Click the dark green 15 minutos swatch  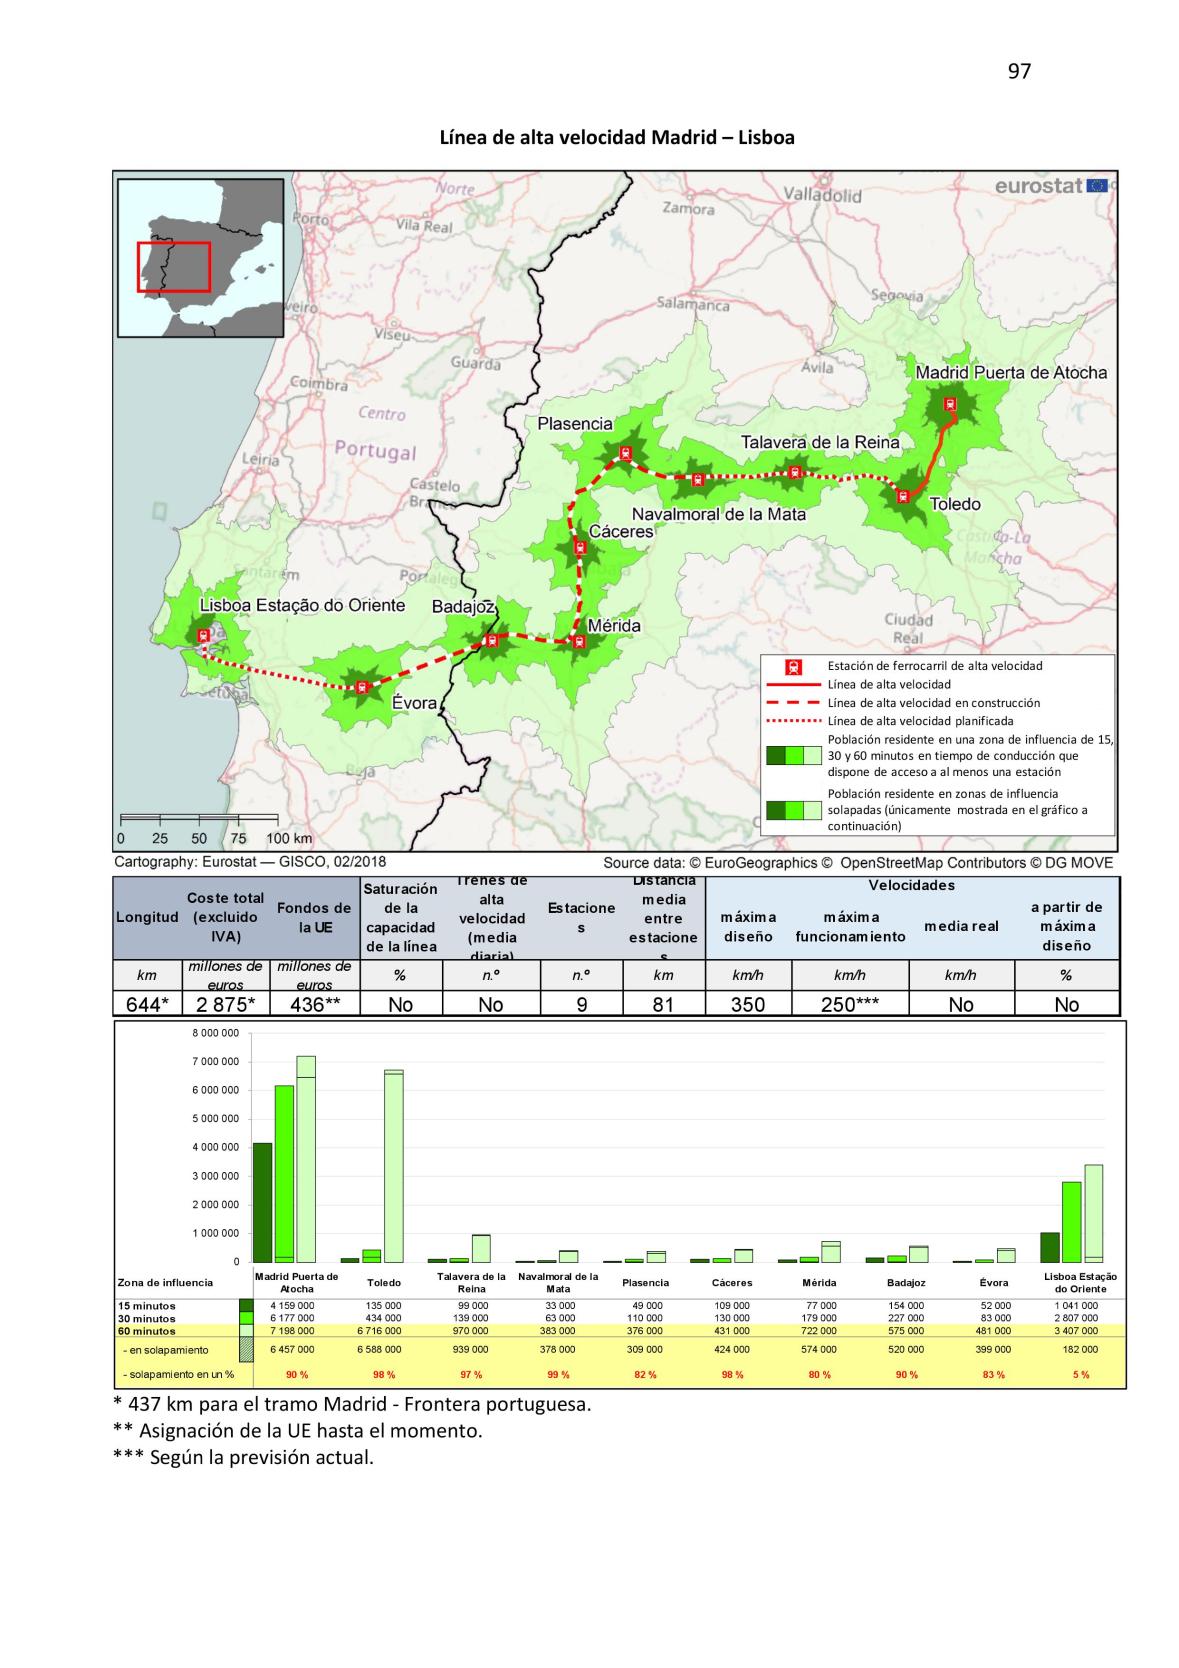[x=246, y=1305]
